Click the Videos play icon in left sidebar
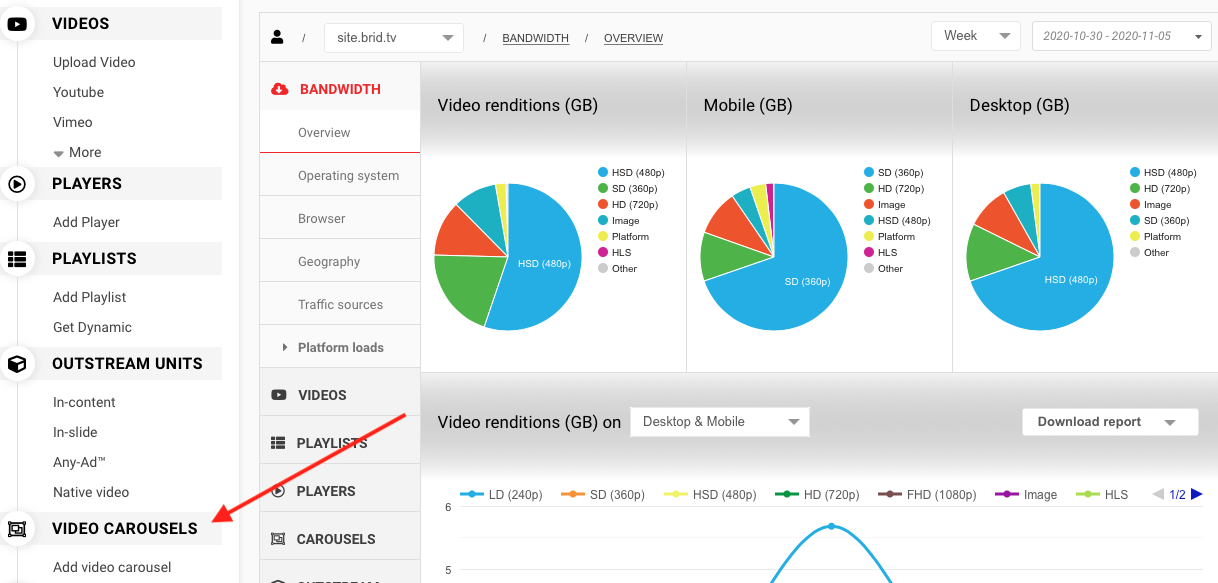1218x583 pixels. pyautogui.click(x=17, y=23)
